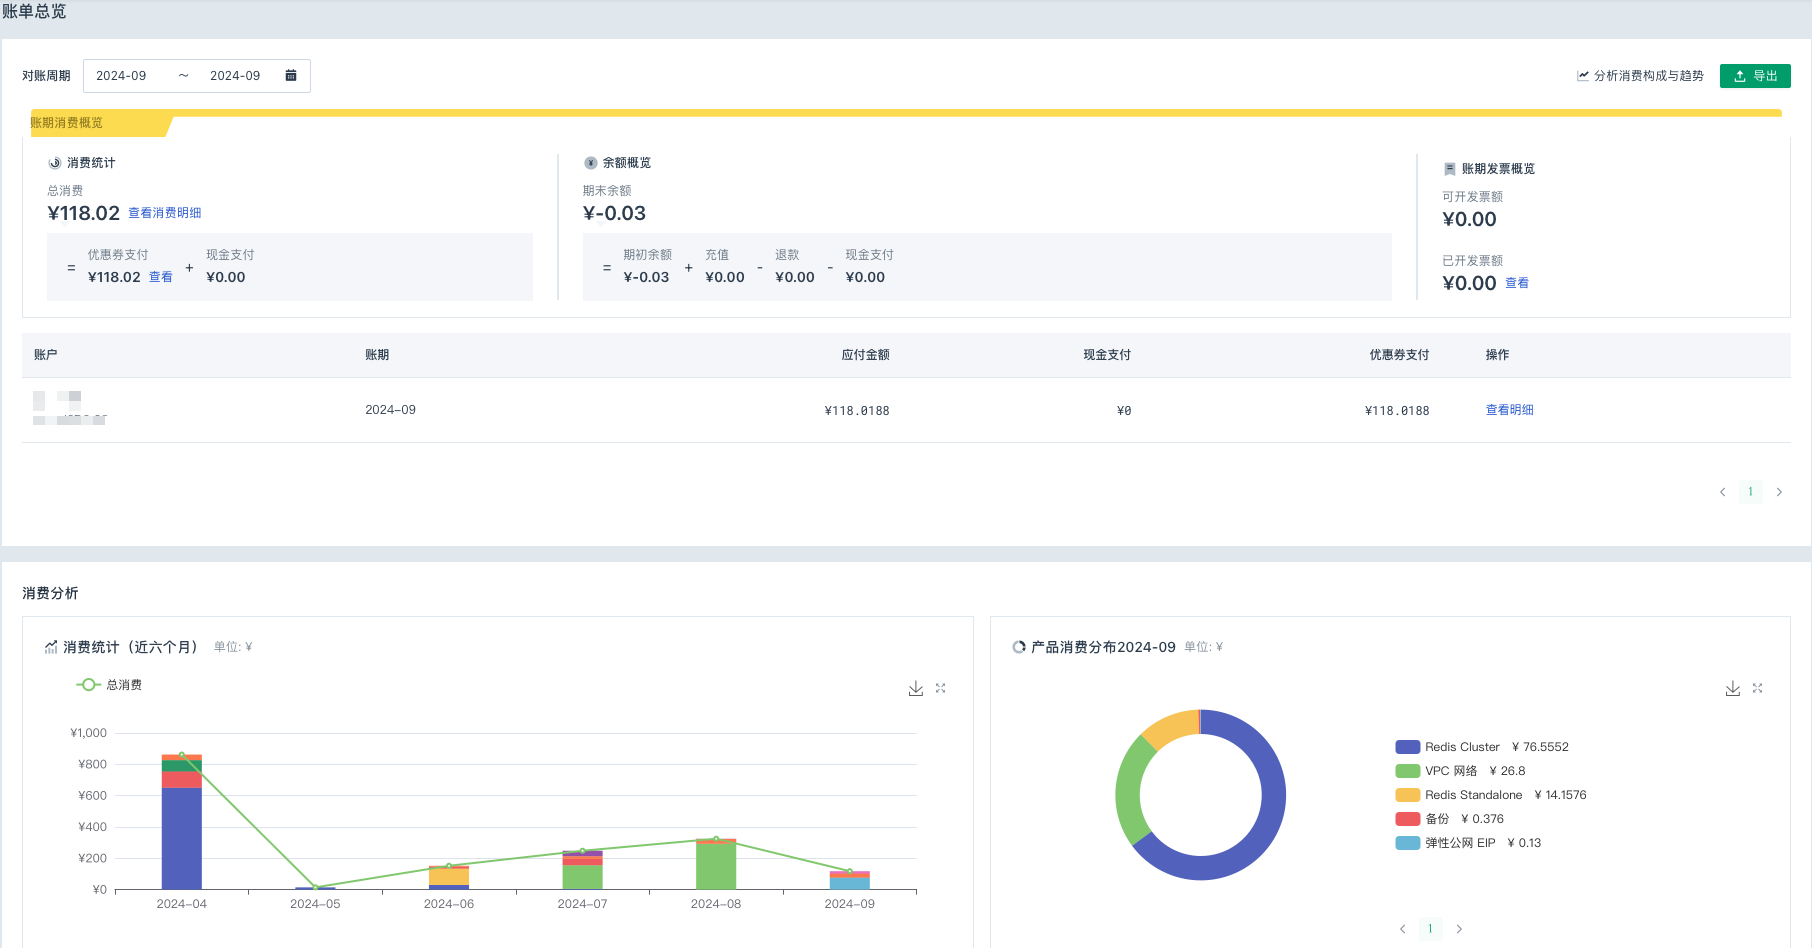Click Redis Standalone orange color swatch
The width and height of the screenshot is (1812, 948).
pyautogui.click(x=1407, y=795)
